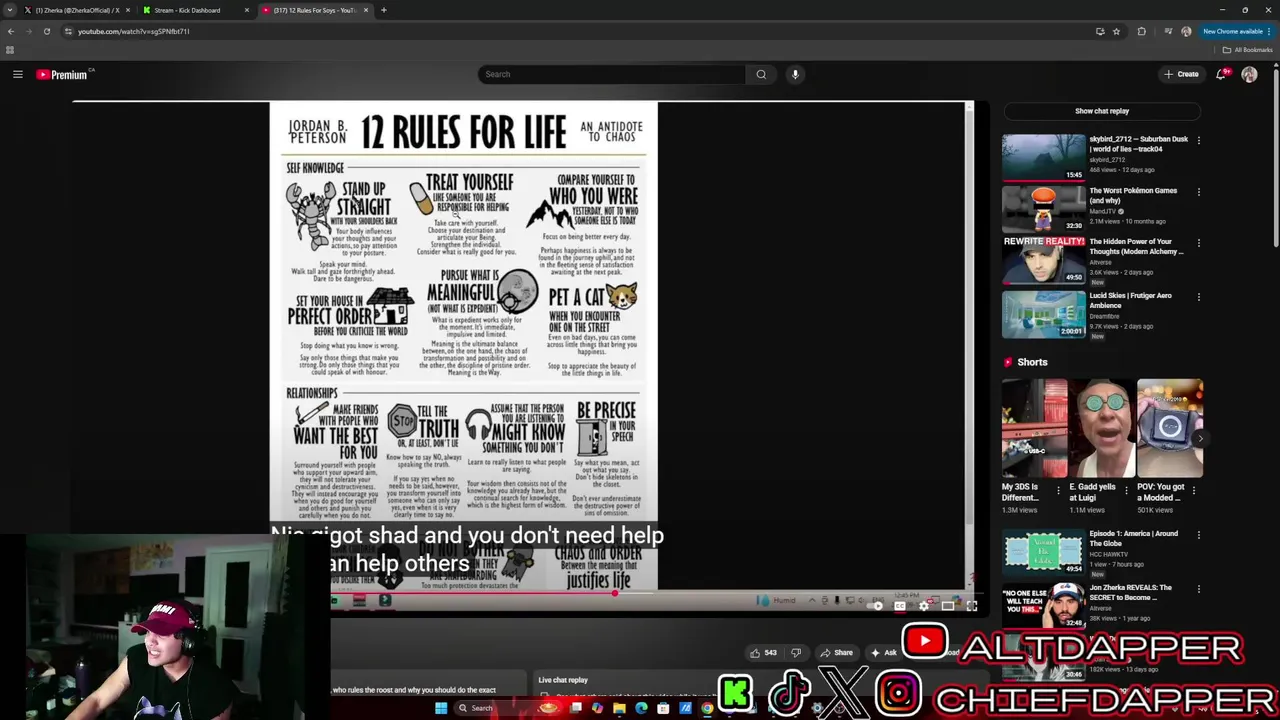
Task: Like the video with 543 likes
Action: tap(763, 653)
